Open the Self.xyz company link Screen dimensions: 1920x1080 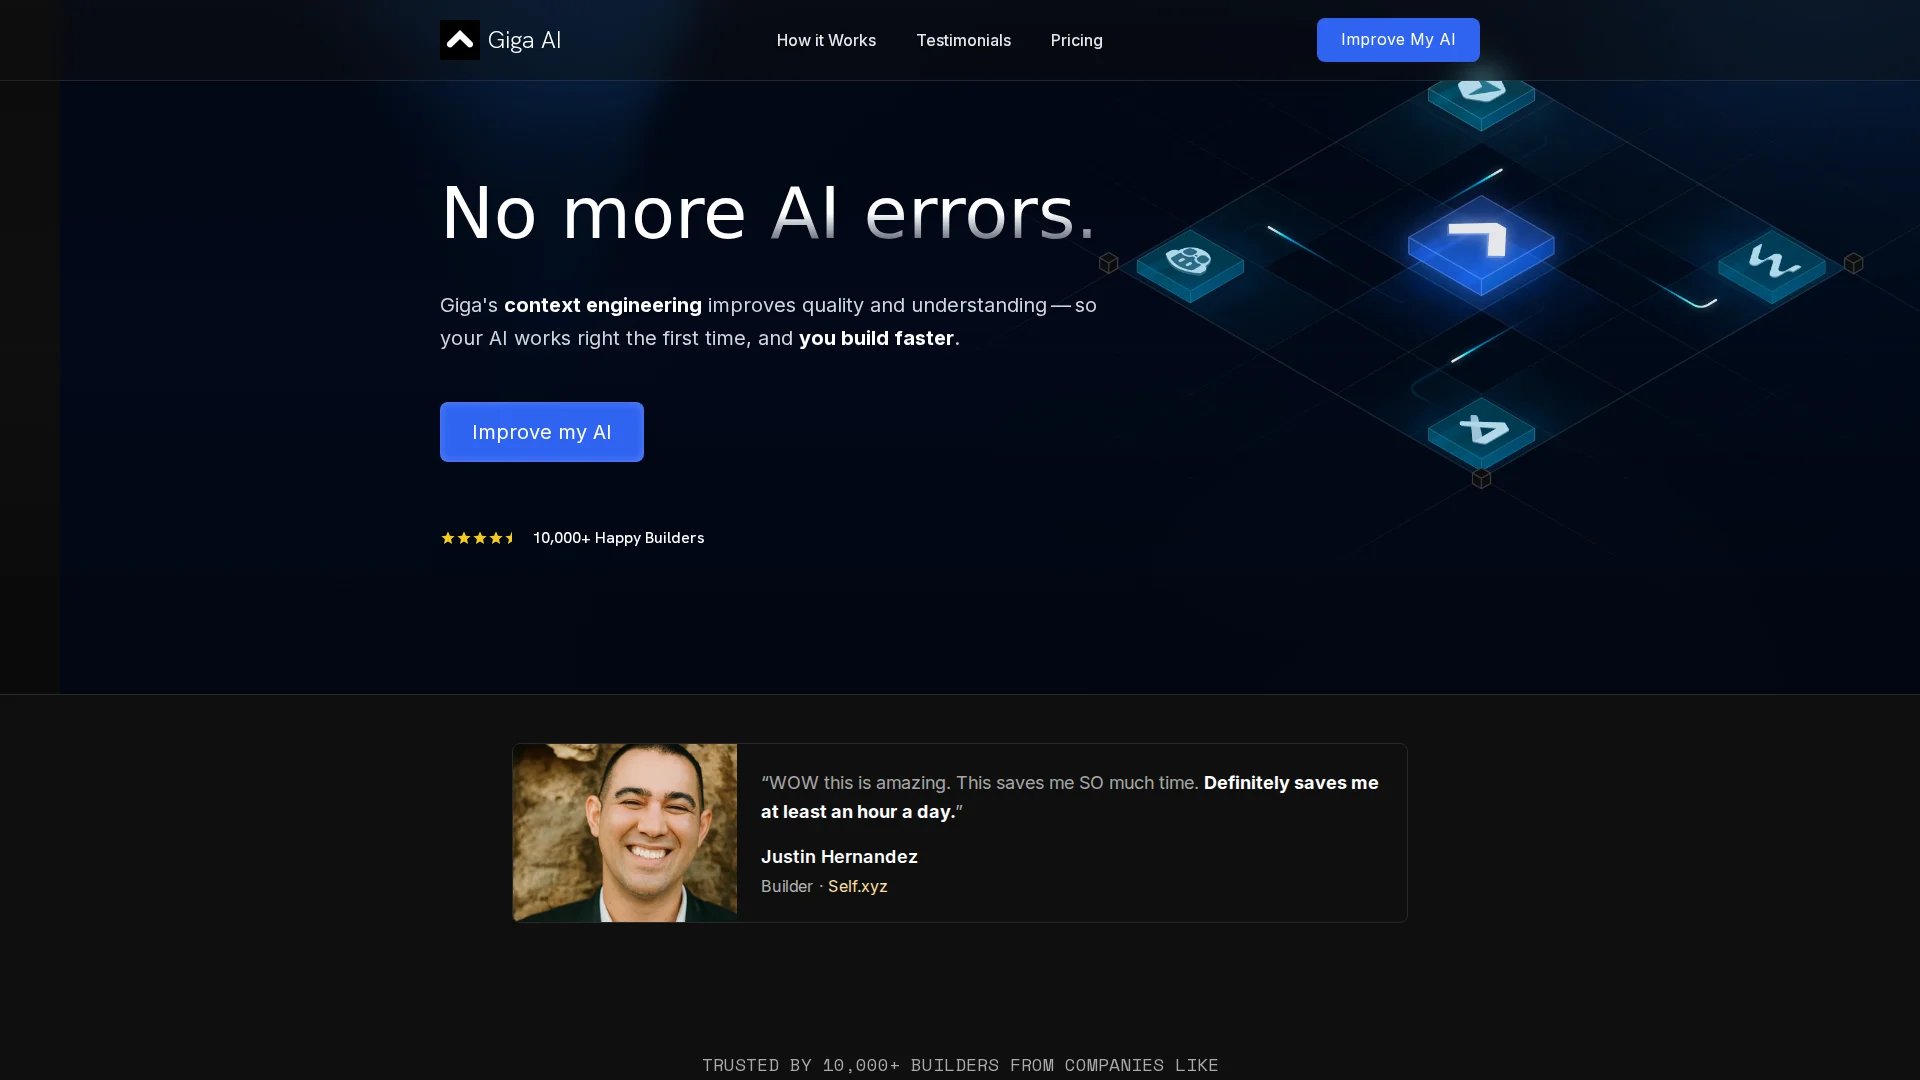[857, 886]
